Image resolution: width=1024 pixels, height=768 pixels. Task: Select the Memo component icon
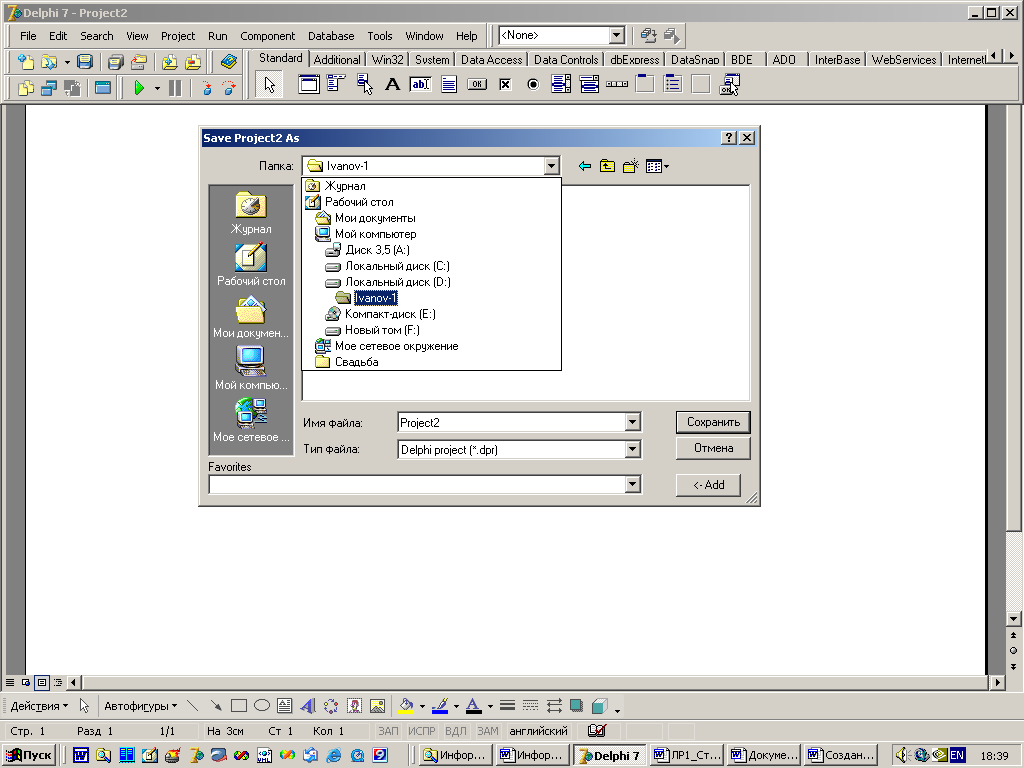449,84
